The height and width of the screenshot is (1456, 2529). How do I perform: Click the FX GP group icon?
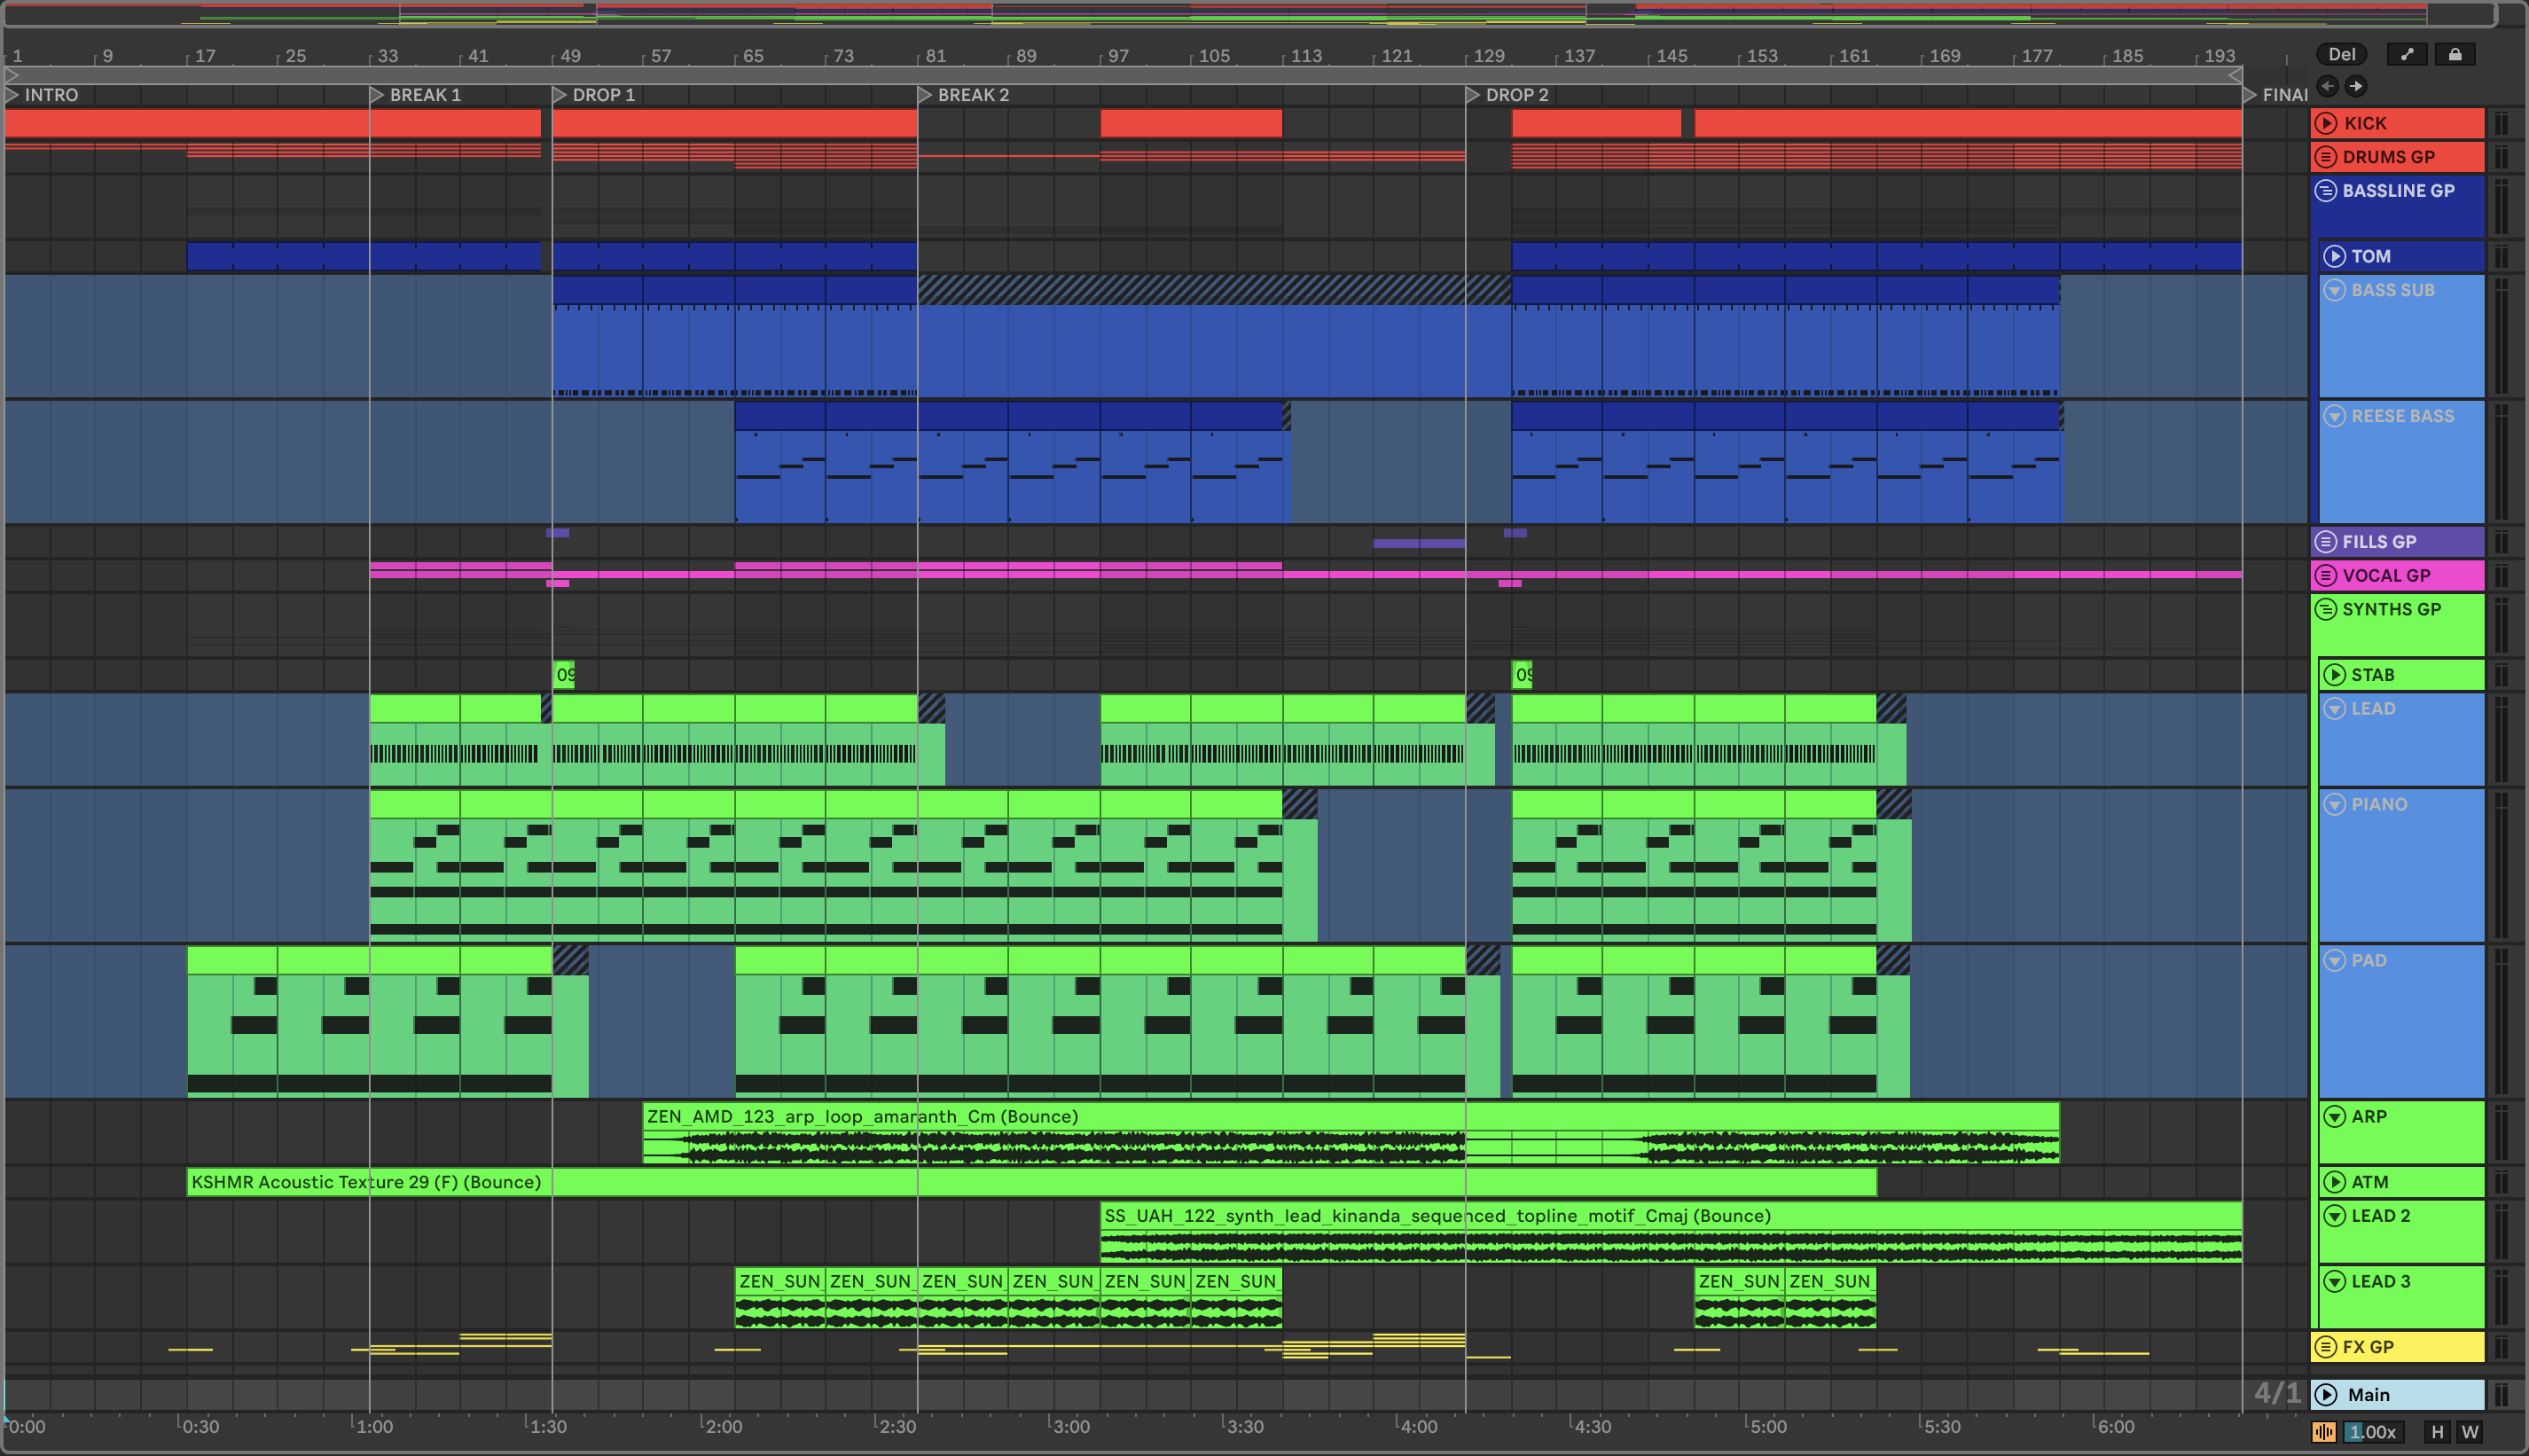2326,1347
